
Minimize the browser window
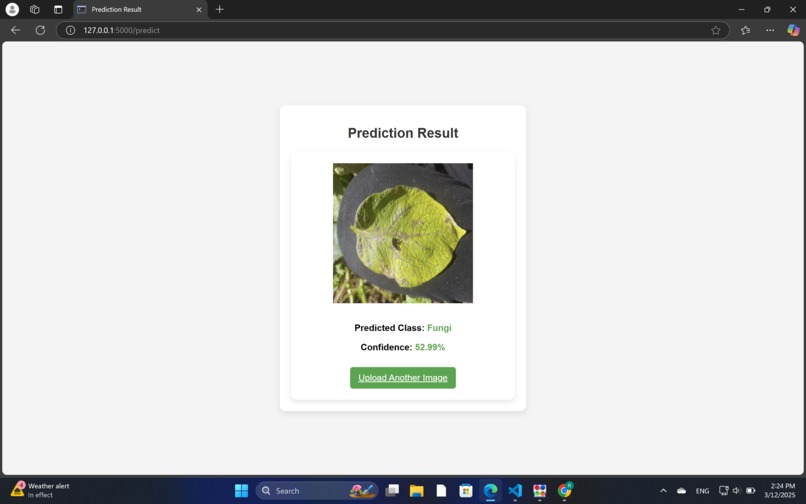coord(741,9)
